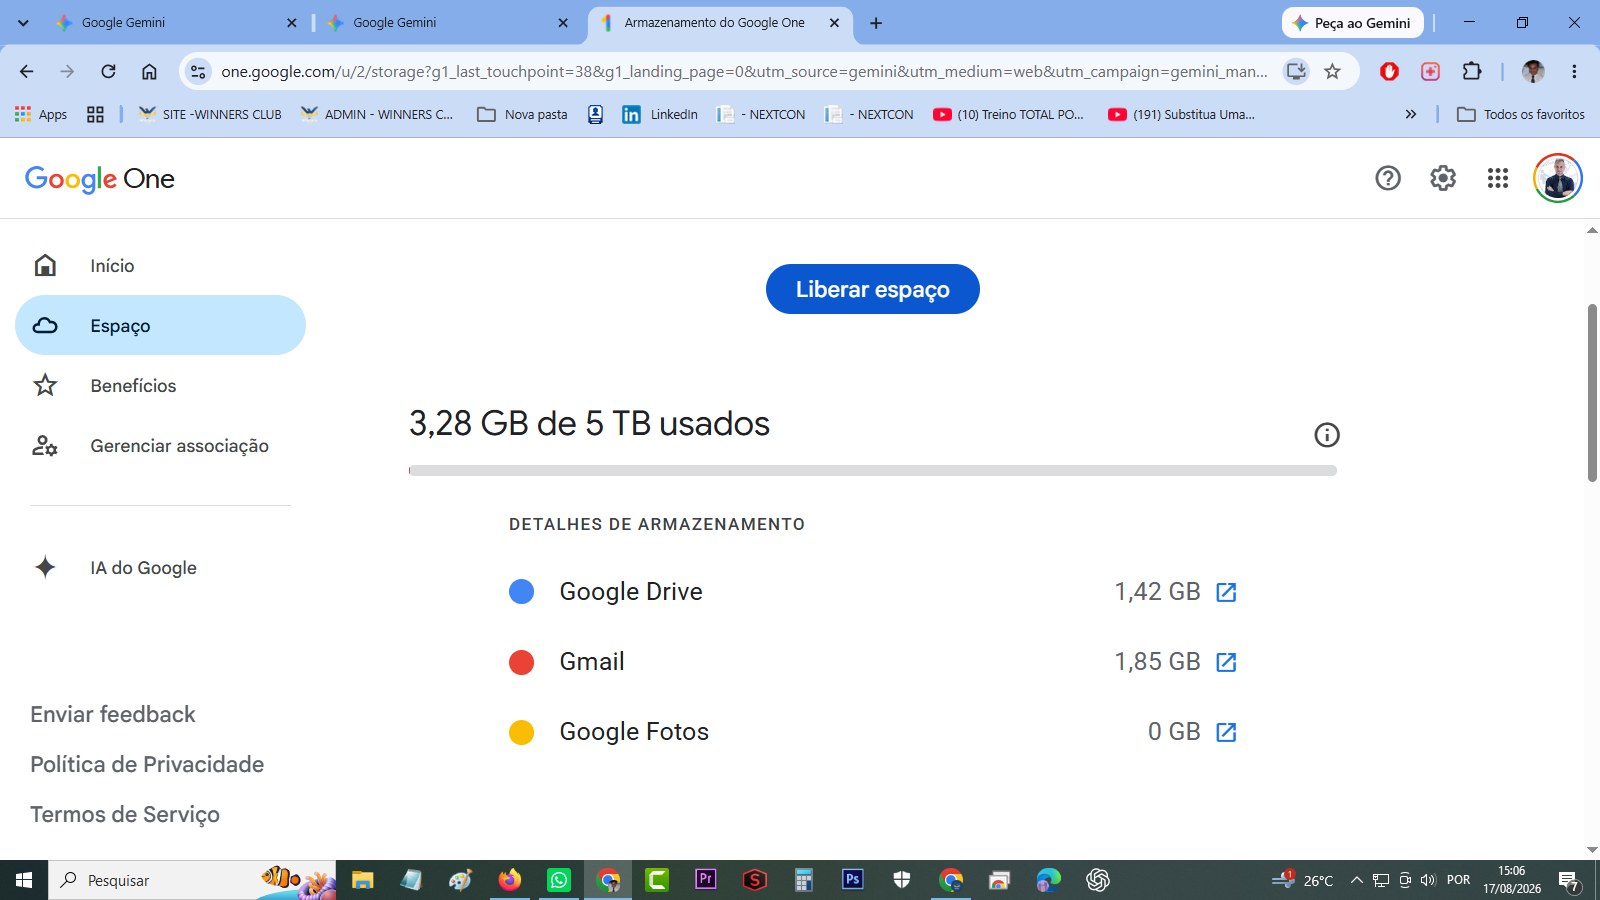Click the Pesquisar taskbar search box

pyautogui.click(x=192, y=880)
